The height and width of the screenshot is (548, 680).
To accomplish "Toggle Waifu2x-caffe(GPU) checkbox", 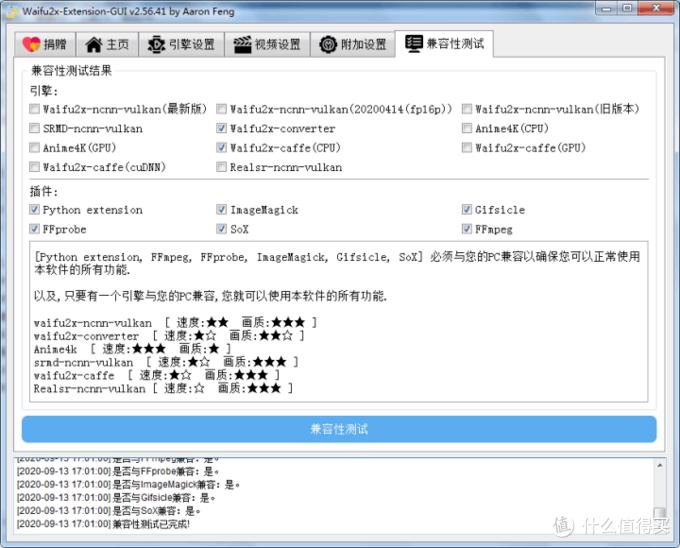I will [x=467, y=148].
